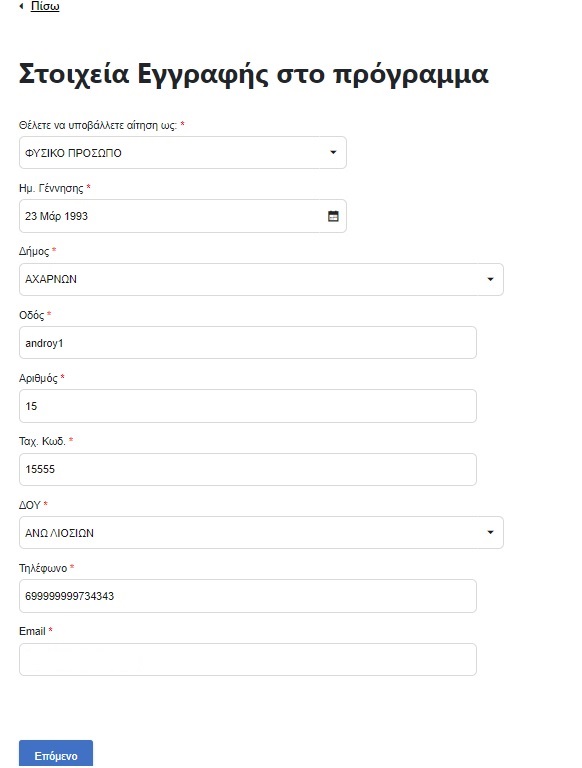Open the Δήμος dropdown showing ΑΧΑΡΝΩΝ
The width and height of the screenshot is (582, 768).
pos(261,279)
